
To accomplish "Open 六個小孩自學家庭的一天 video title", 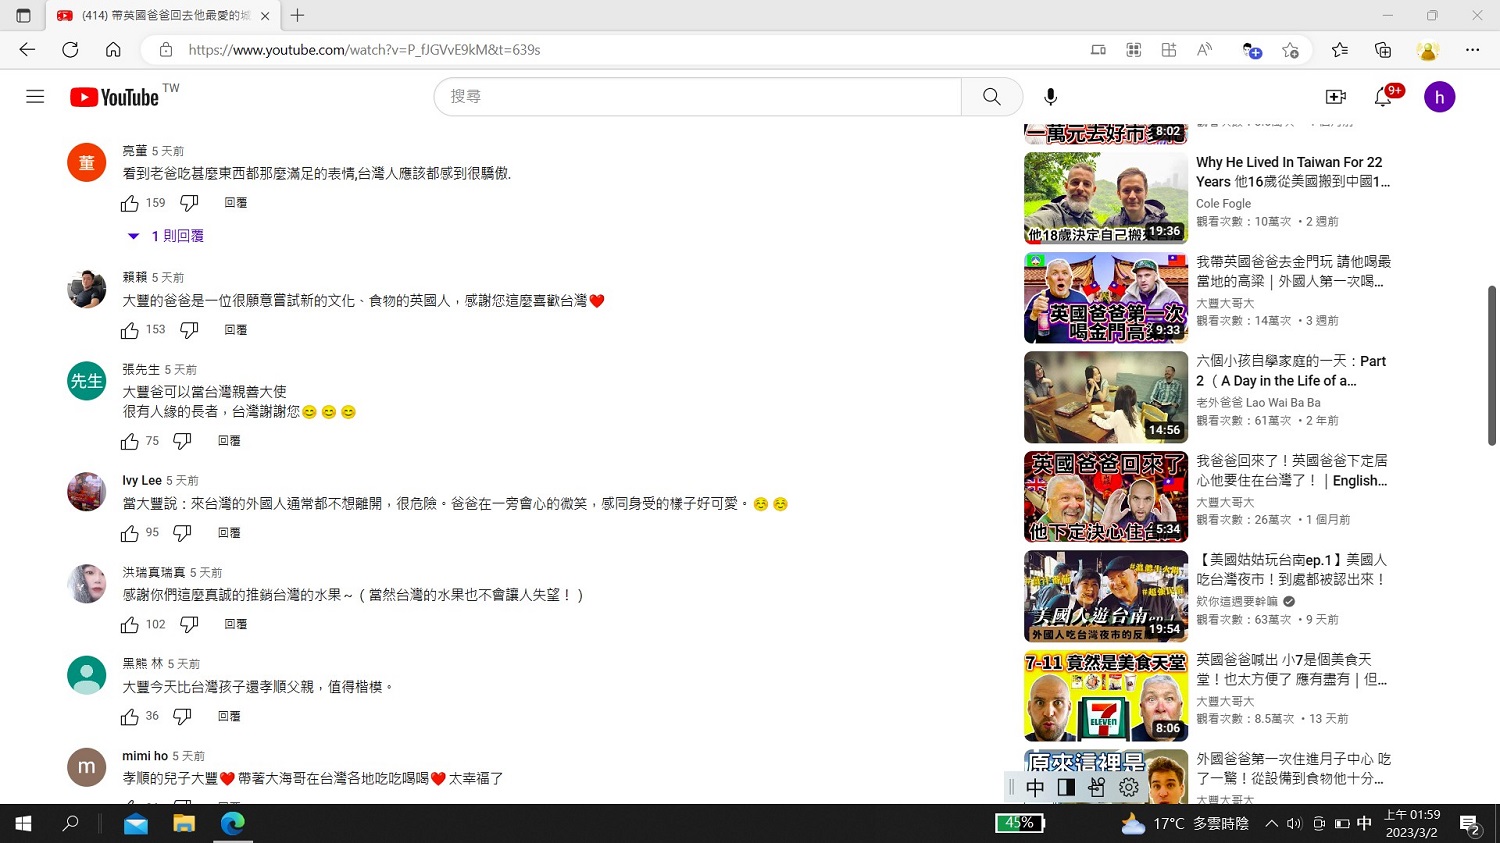I will [1291, 371].
